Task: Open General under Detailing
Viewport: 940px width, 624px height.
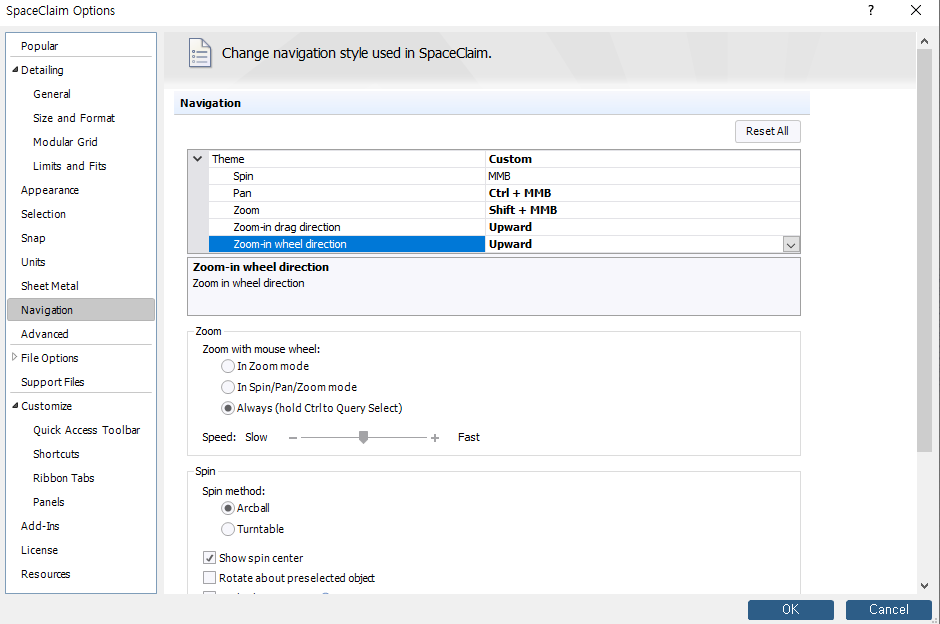Action: (x=52, y=94)
